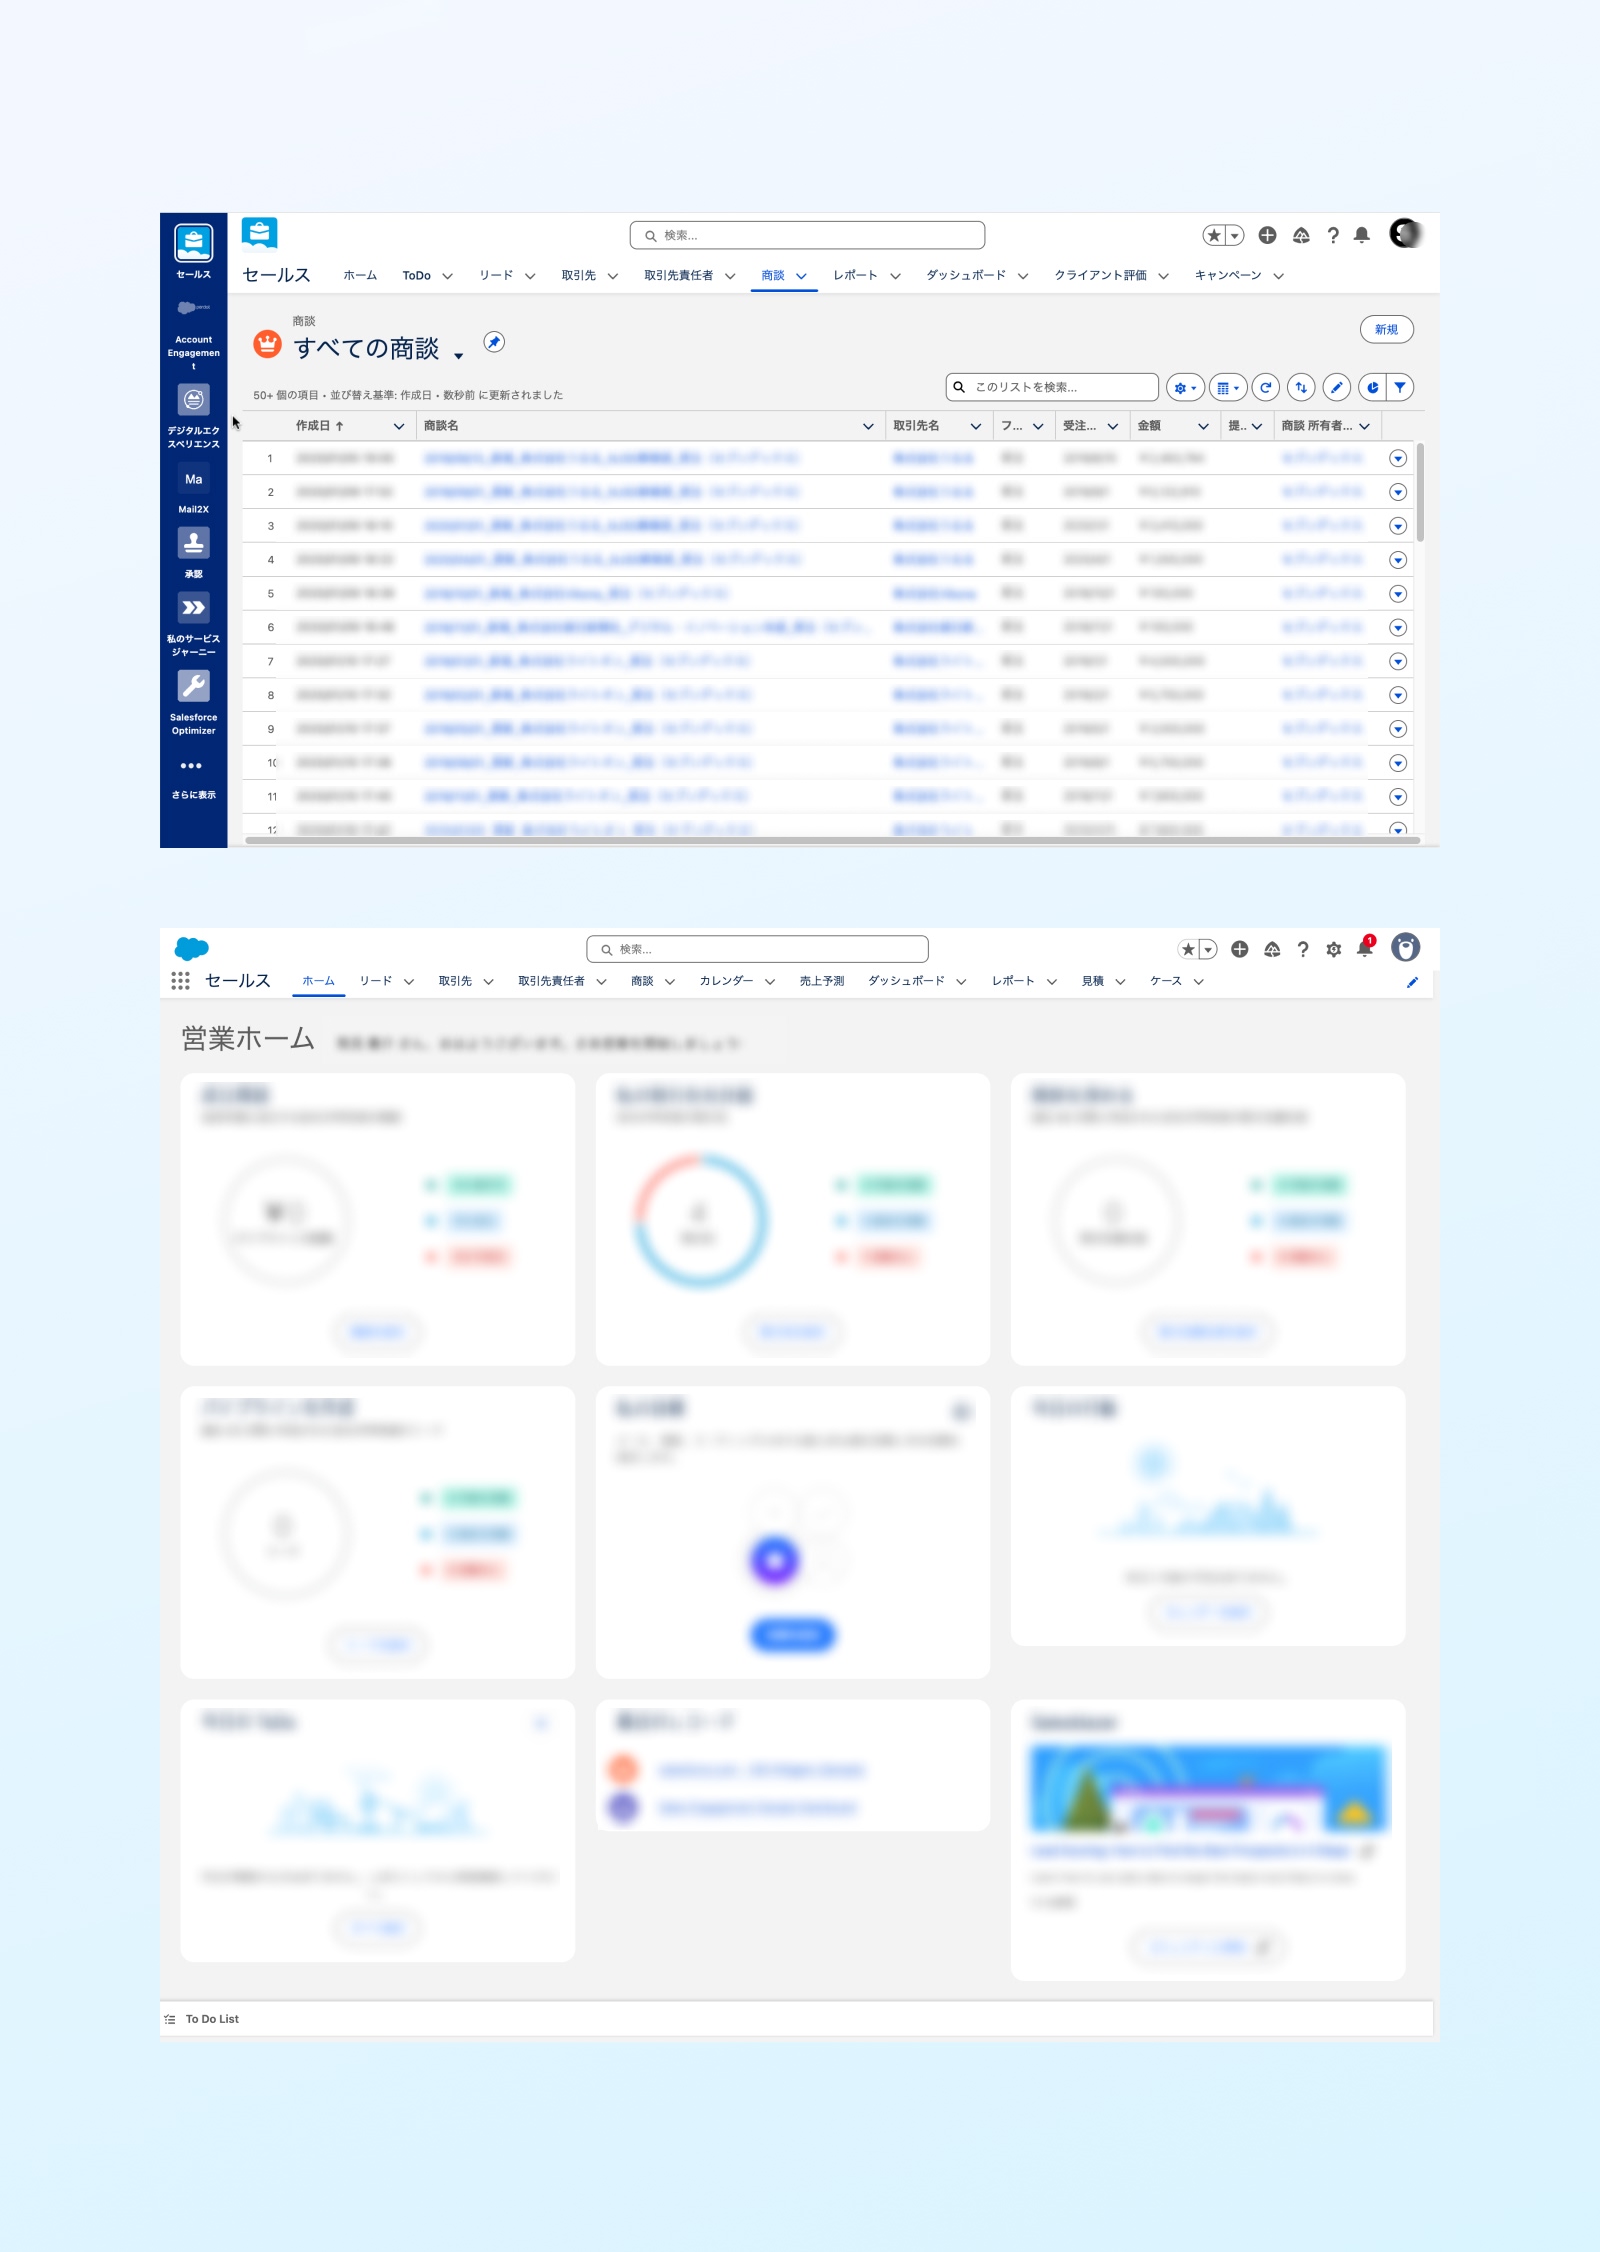Image resolution: width=1600 pixels, height=2252 pixels.
Task: Favorite this page with star on 商談 page
Action: (1213, 235)
